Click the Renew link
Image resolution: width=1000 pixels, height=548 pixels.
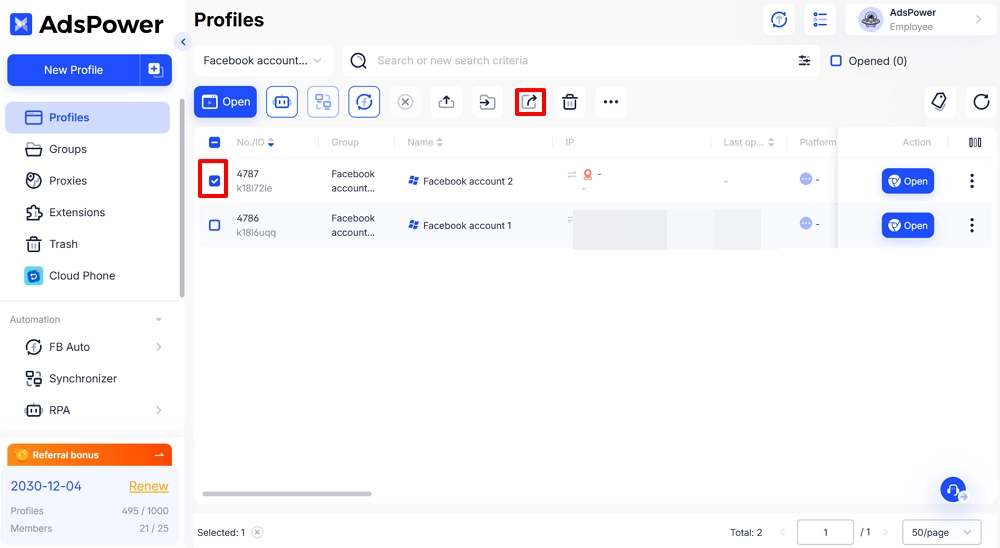tap(149, 486)
